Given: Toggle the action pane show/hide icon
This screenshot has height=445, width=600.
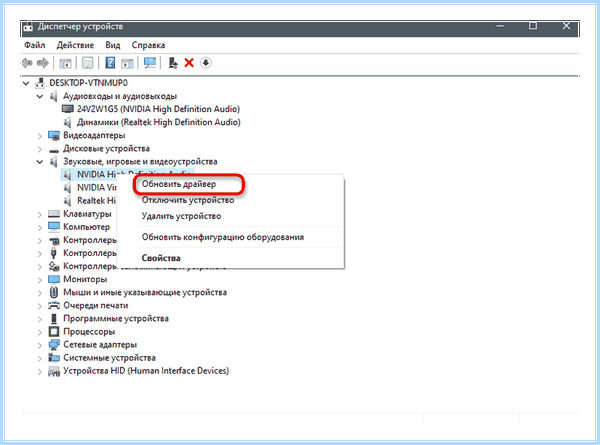Looking at the screenshot, I should [127, 63].
